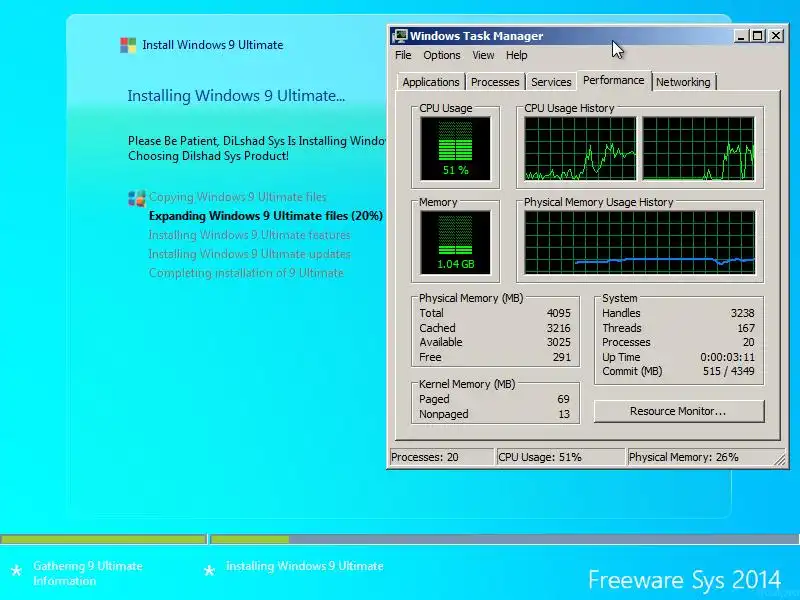This screenshot has height=600, width=800.
Task: Click the colorful icon next to Copying Windows 9 Ultimate files
Action: pos(137,198)
